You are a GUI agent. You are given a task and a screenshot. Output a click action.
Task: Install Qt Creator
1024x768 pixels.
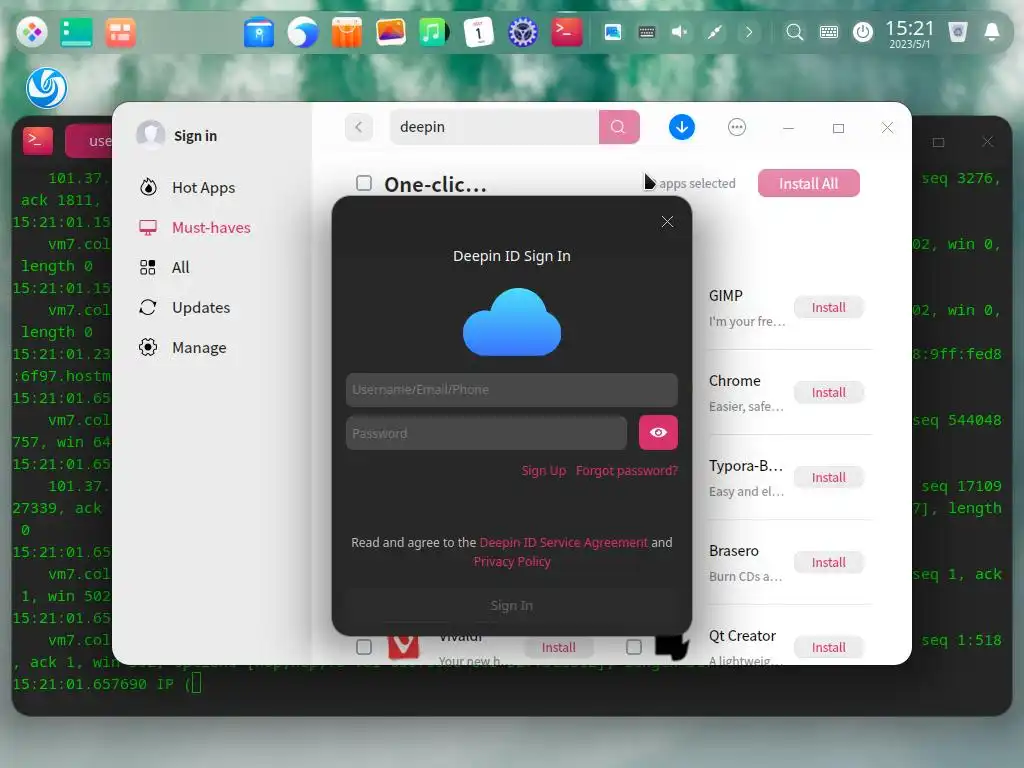(828, 647)
